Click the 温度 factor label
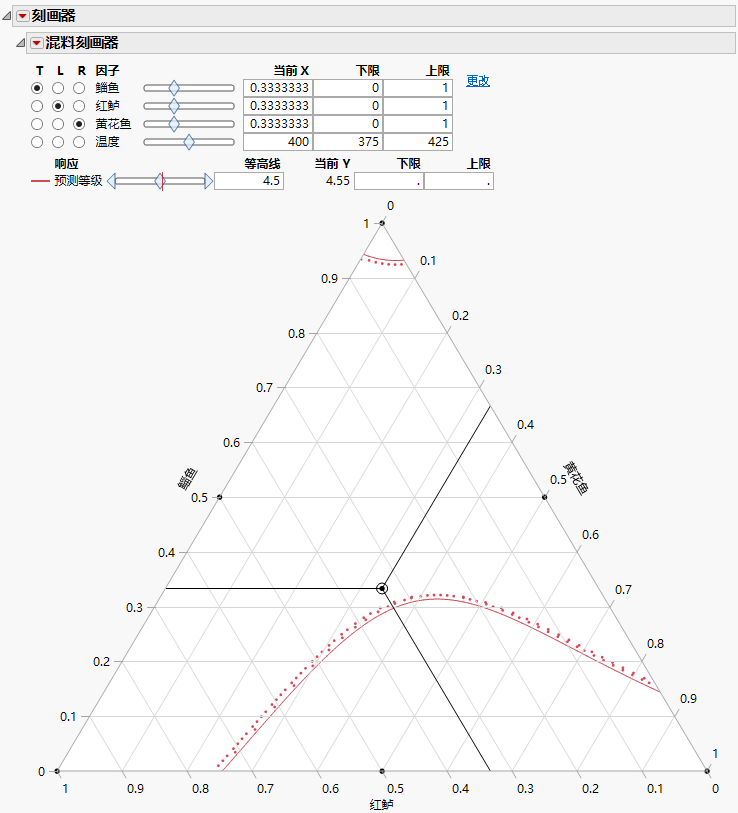The width and height of the screenshot is (738, 813). 107,142
